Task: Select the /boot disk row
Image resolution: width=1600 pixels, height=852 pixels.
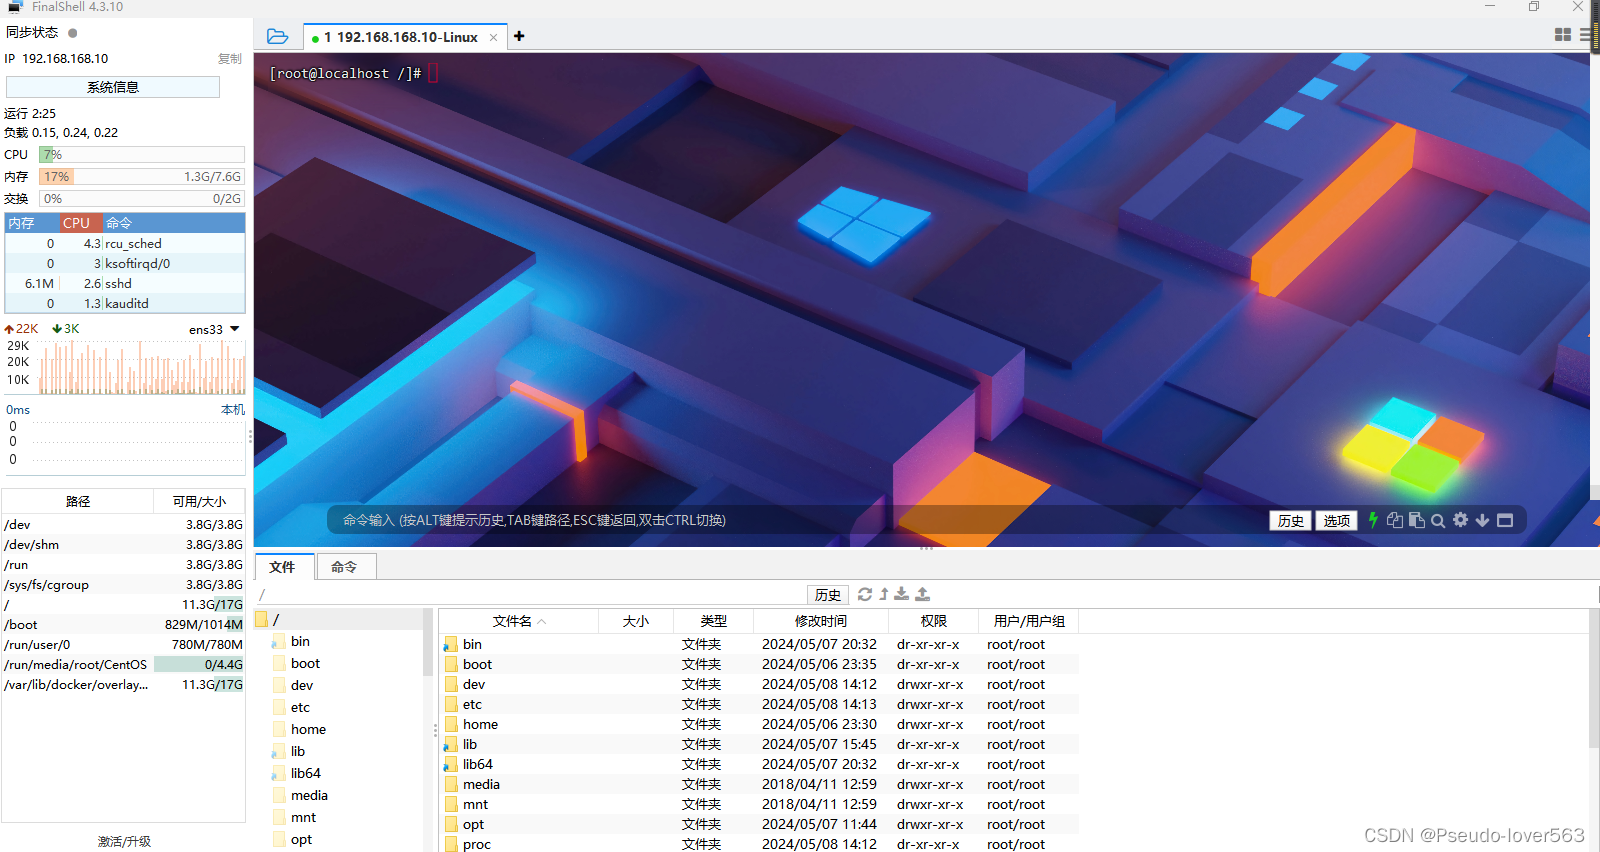Action: [123, 625]
